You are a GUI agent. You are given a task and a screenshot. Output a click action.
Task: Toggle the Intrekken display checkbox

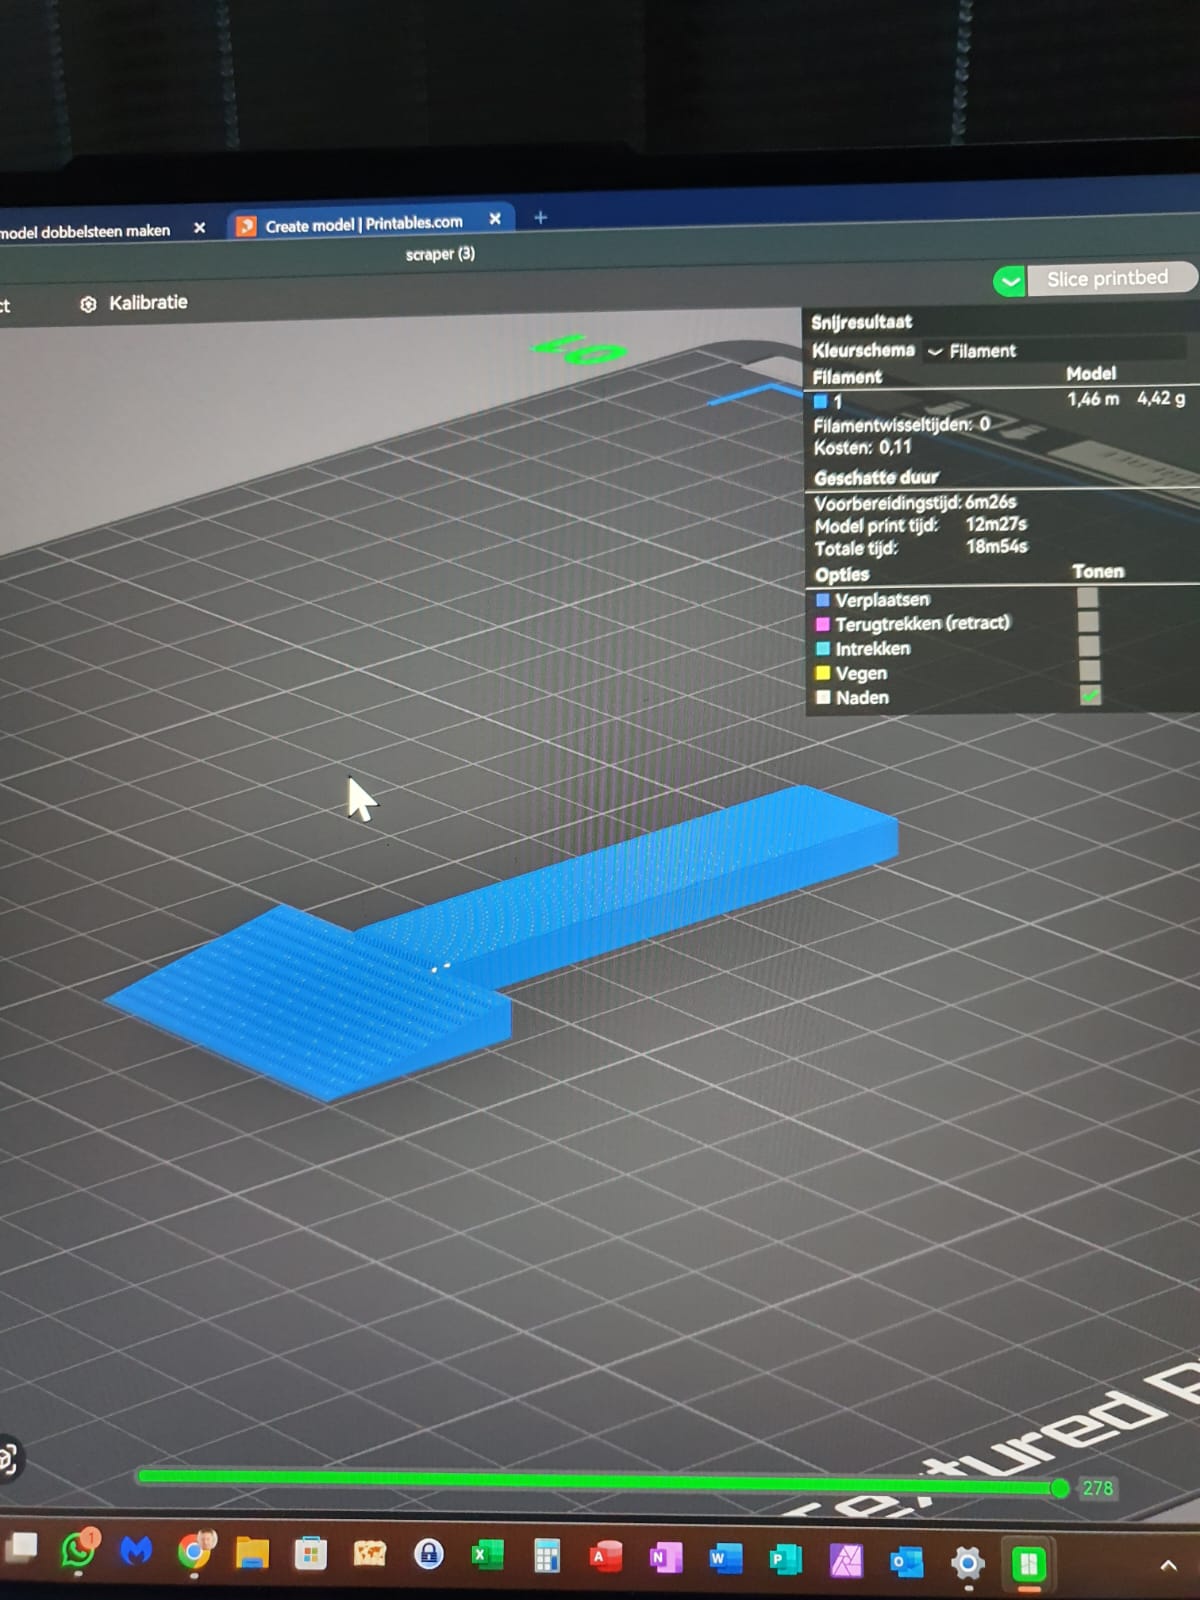[x=1089, y=646]
